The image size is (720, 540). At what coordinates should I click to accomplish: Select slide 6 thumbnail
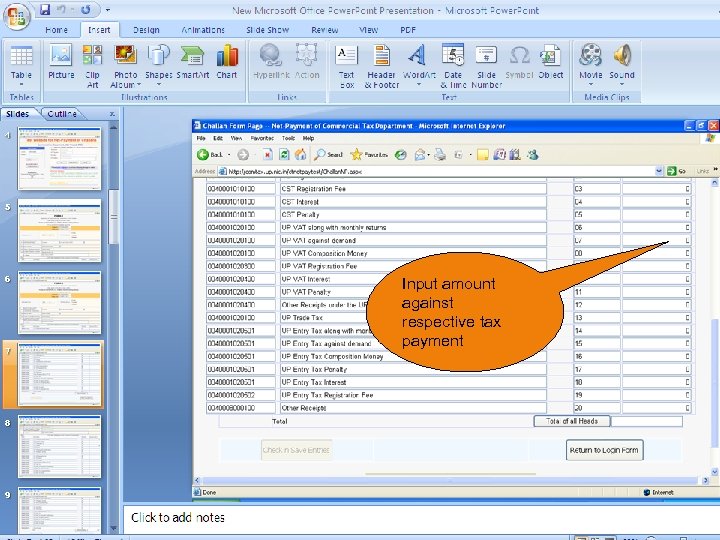59,303
